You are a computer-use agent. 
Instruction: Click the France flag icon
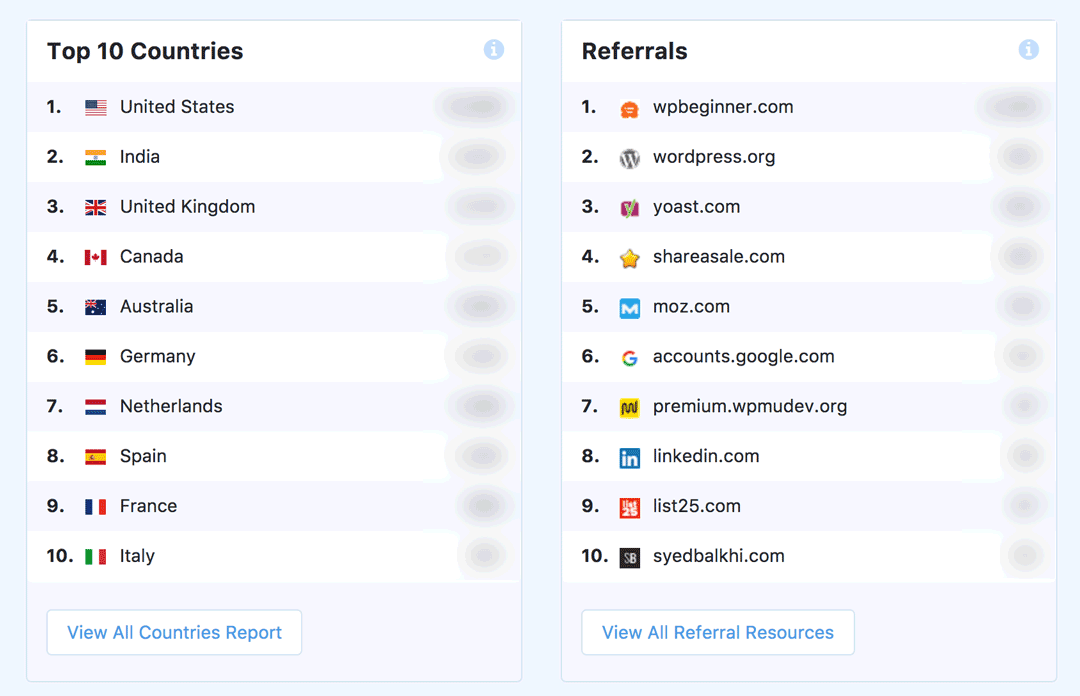tap(96, 507)
